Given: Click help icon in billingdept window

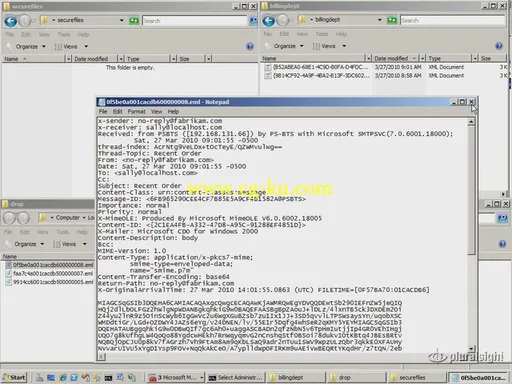Looking at the screenshot, I should tap(499, 46).
